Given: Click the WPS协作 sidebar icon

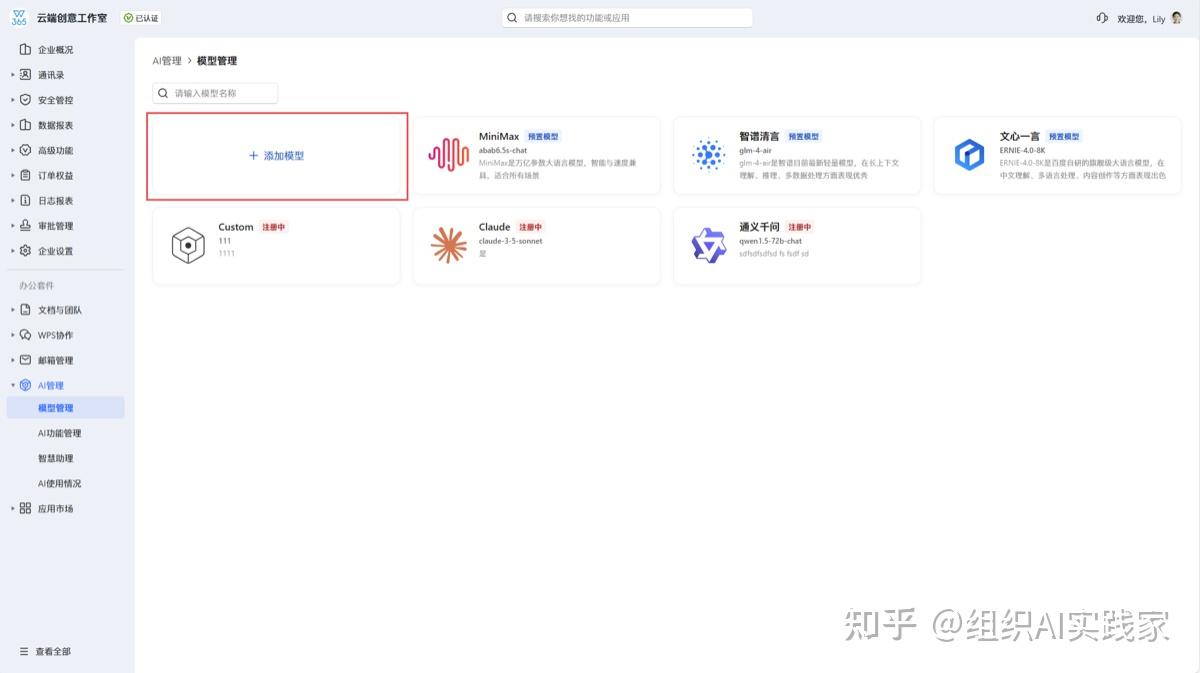Looking at the screenshot, I should pyautogui.click(x=26, y=335).
